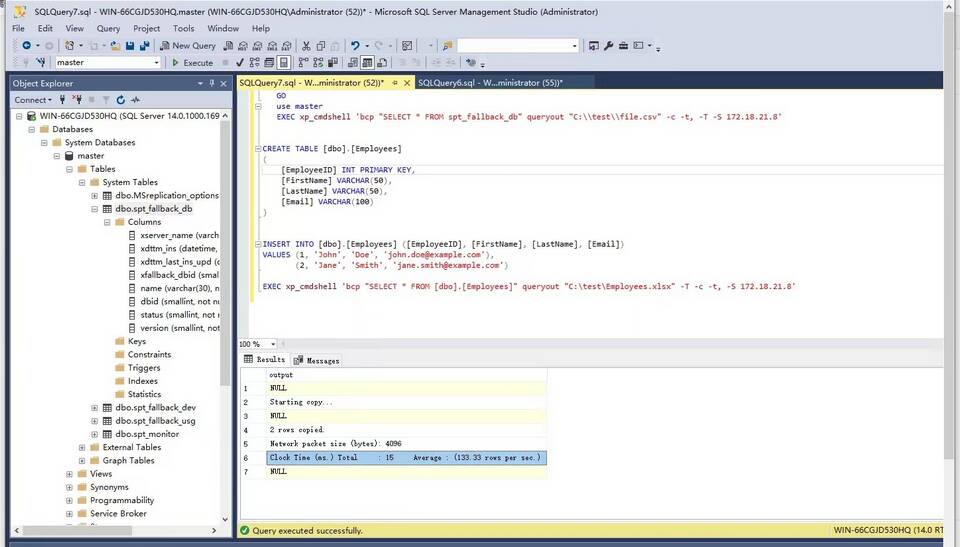Select the dbo.spt_fallback_dev table
The width and height of the screenshot is (960, 547).
tap(155, 408)
